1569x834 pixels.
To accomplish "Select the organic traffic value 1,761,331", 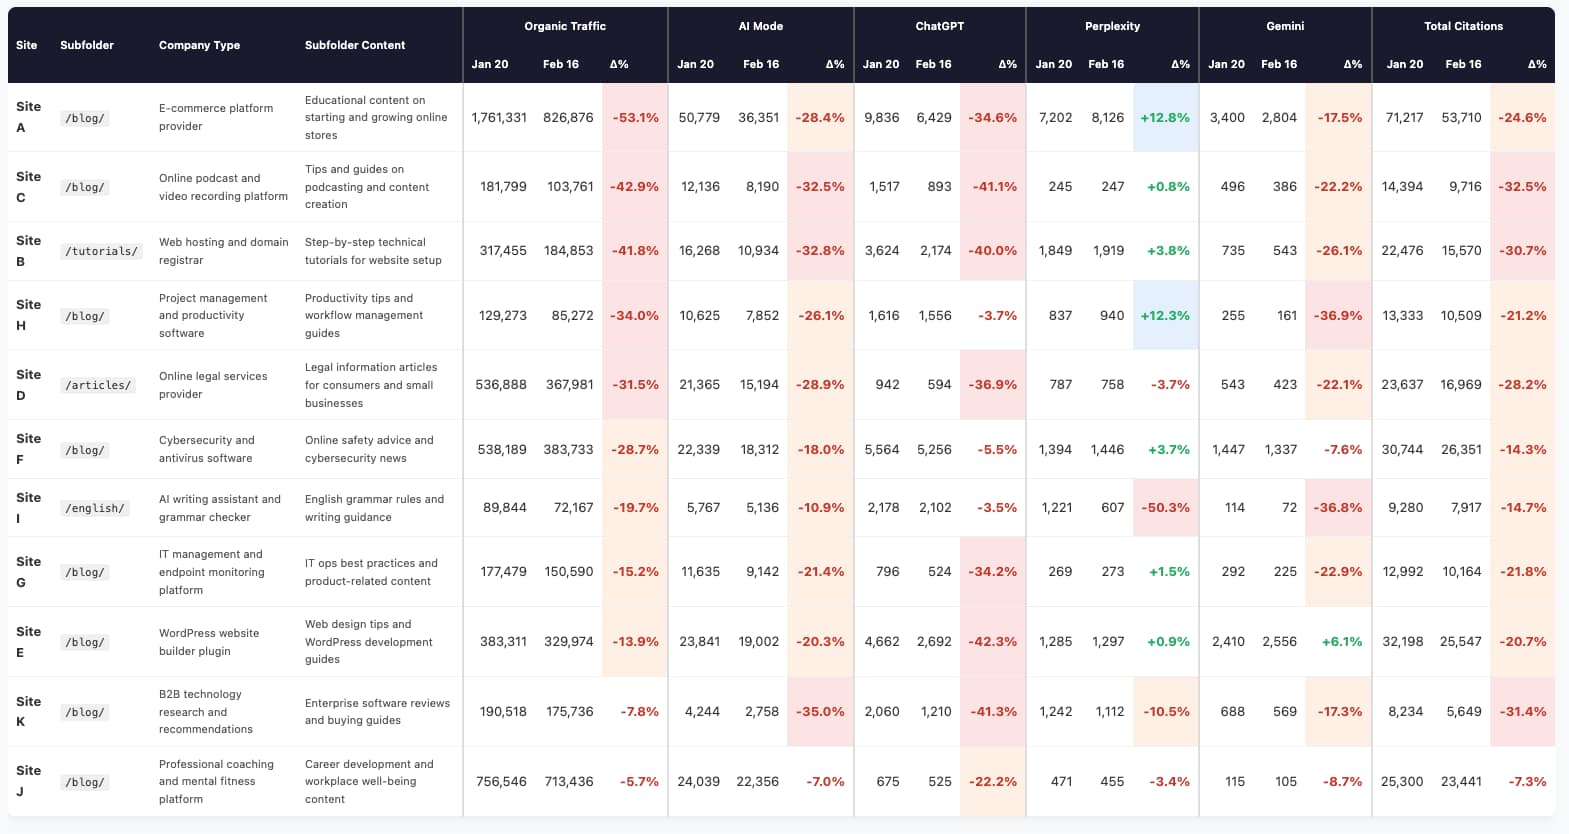I will [499, 117].
